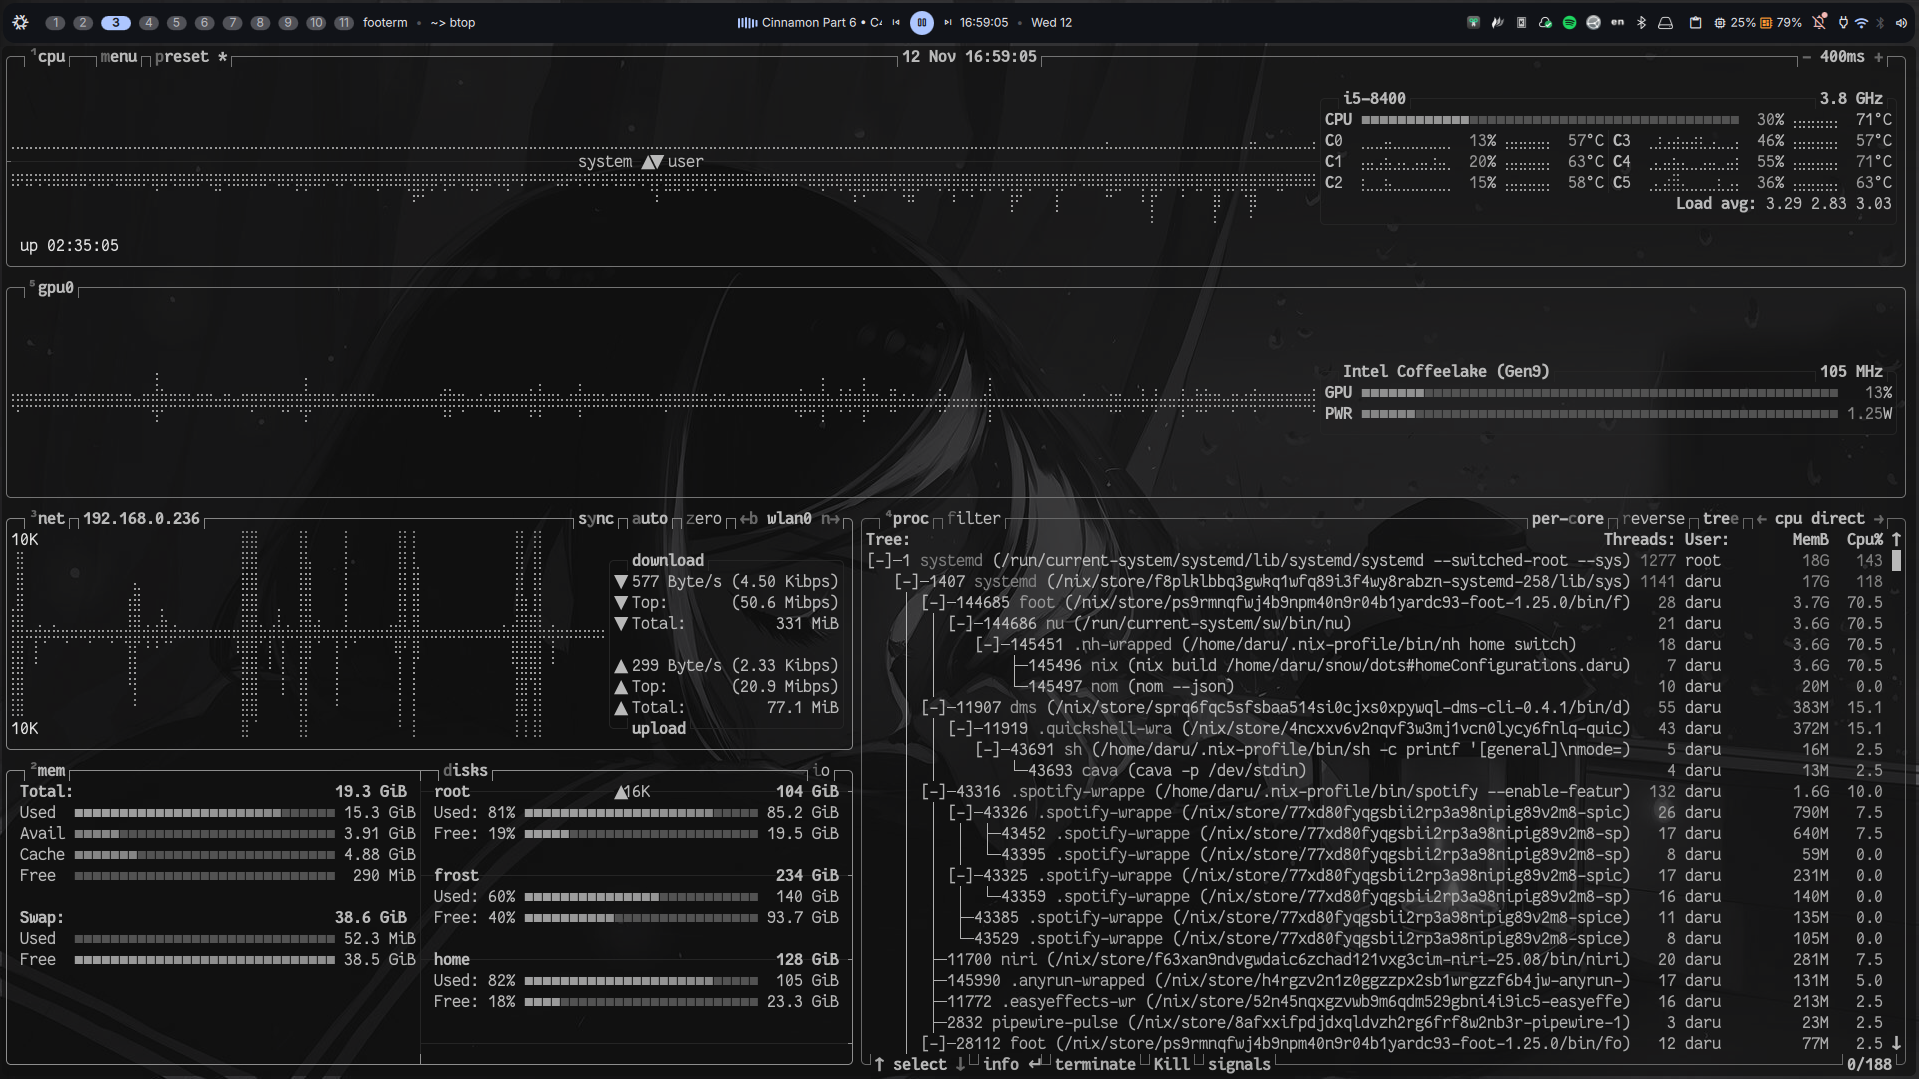
Task: Switch to workspace 4
Action: click(149, 22)
